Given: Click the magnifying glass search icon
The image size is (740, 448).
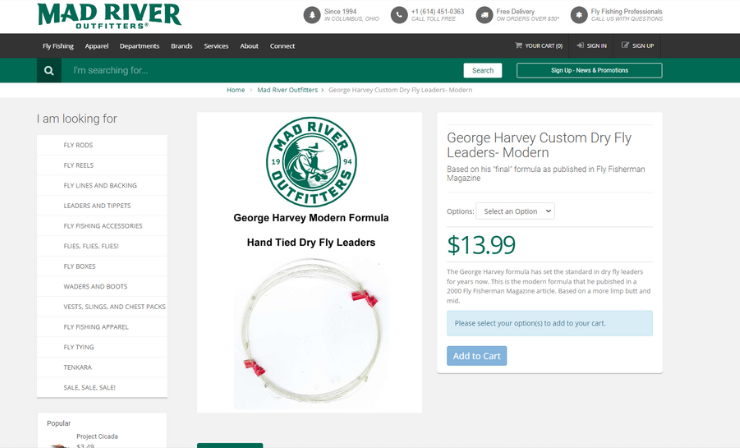Looking at the screenshot, I should tap(49, 70).
